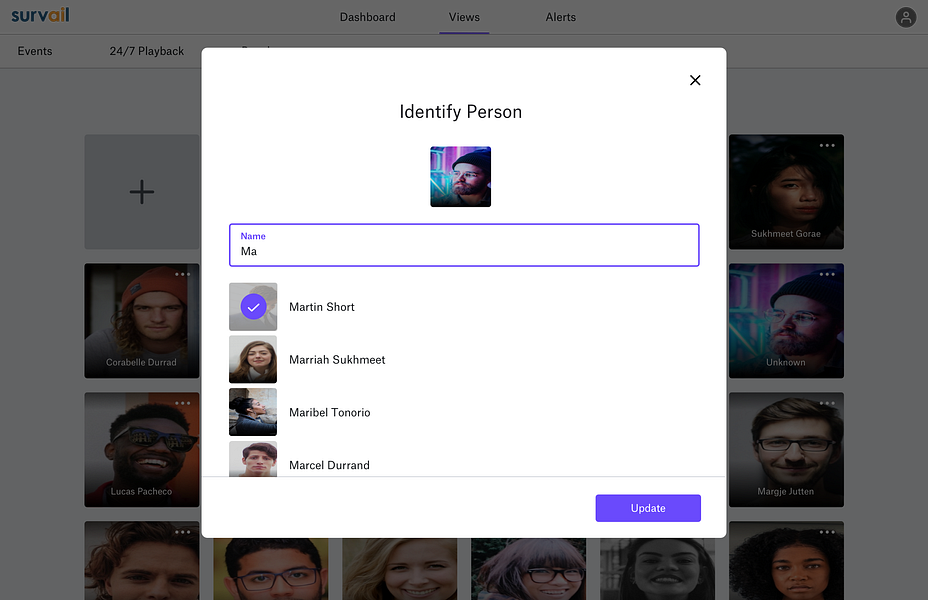This screenshot has height=600, width=928.
Task: Select Marriah Sukhmeet's photo in the list
Action: [253, 359]
